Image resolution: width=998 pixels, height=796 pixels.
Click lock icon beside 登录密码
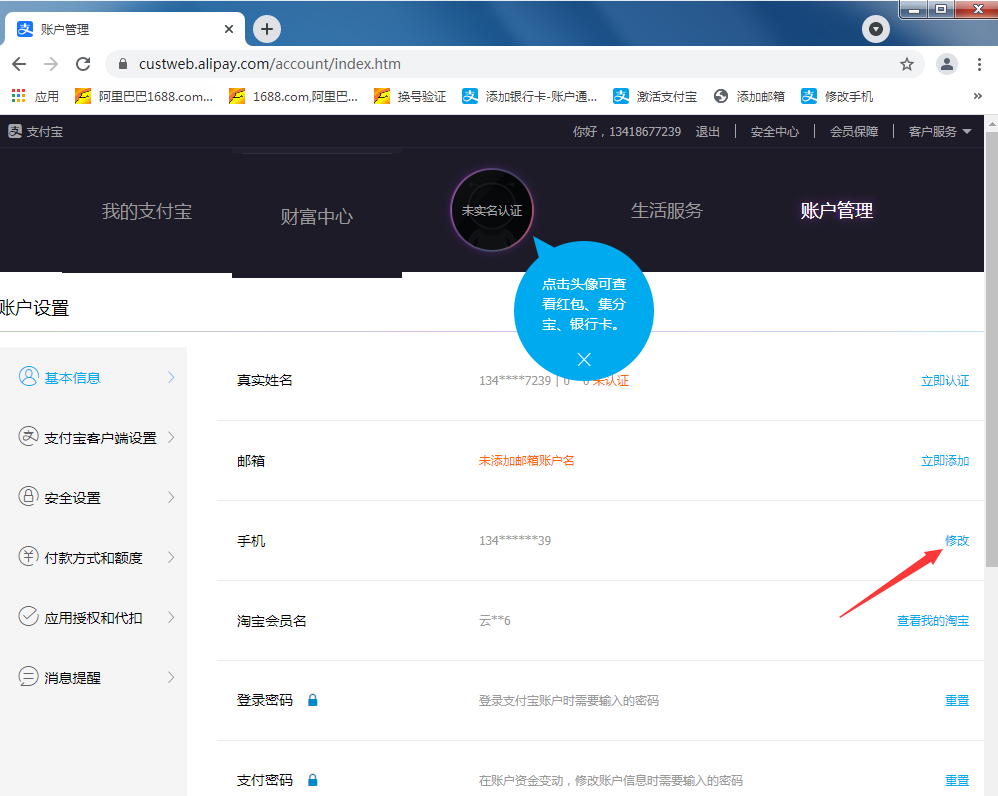point(313,700)
